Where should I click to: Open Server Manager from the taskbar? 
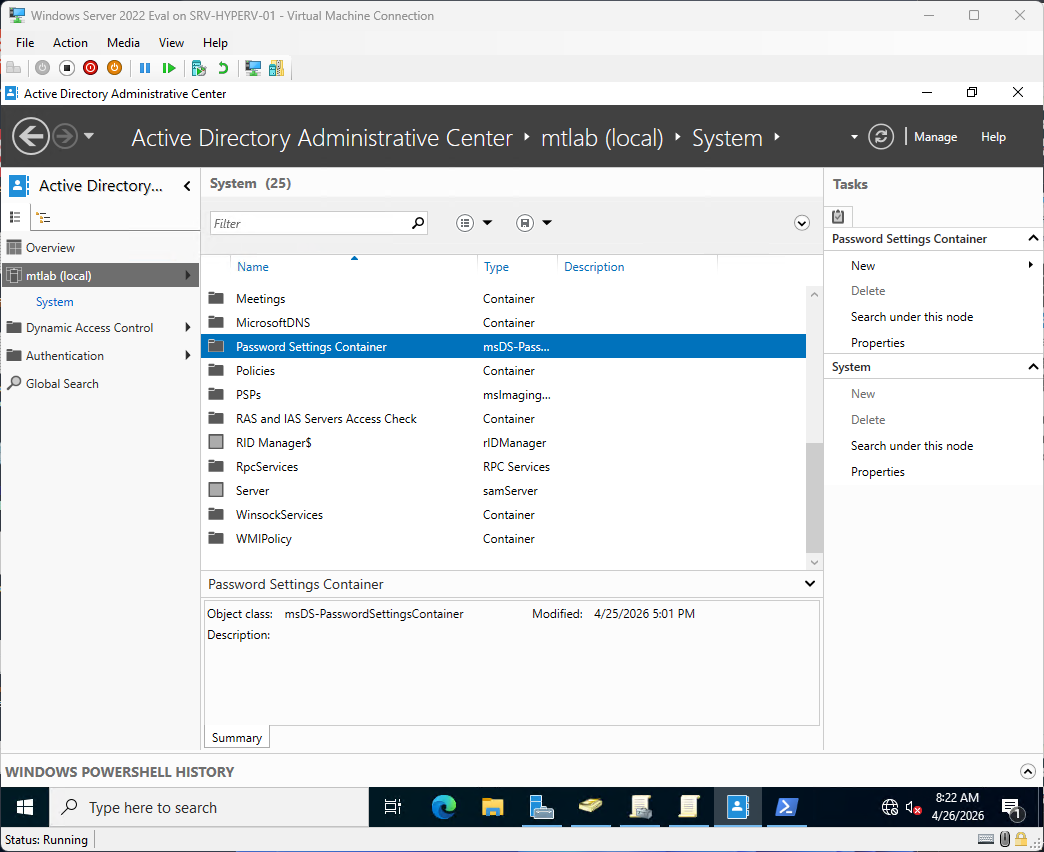pos(541,807)
